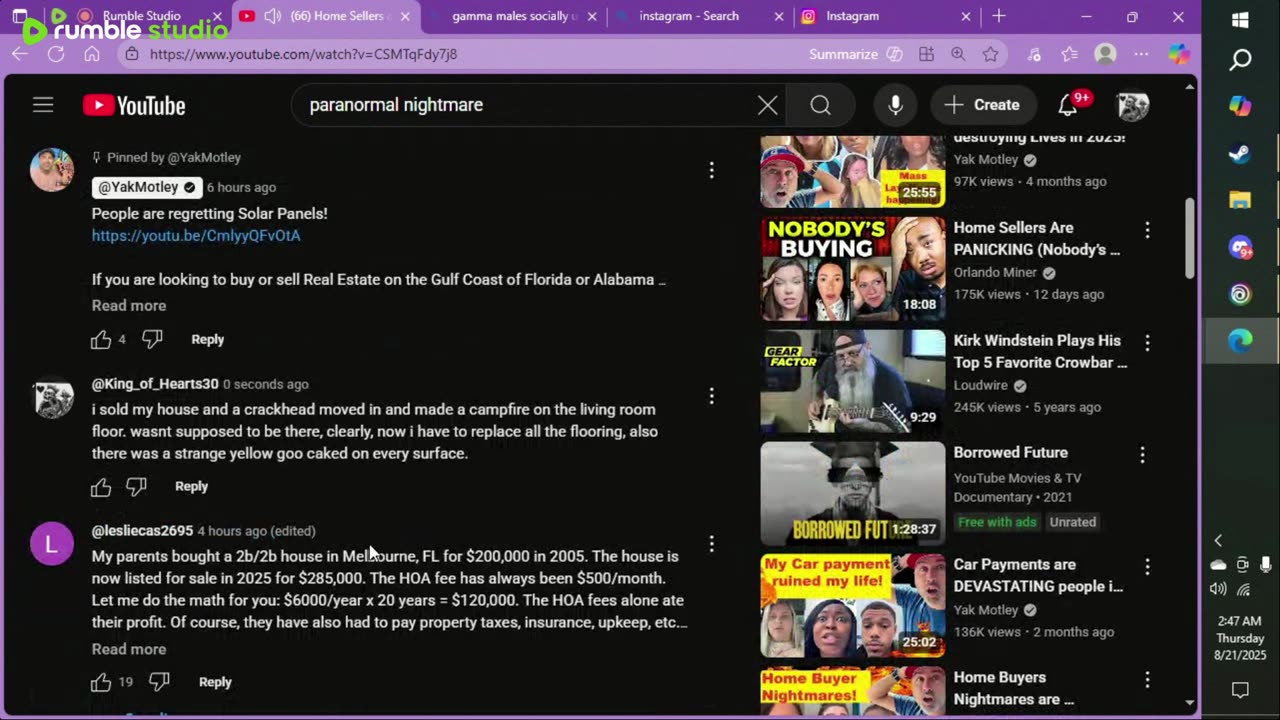Screen dimensions: 1280x720
Task: Open the NOBODY'S BUYING video thumbnail
Action: point(852,269)
